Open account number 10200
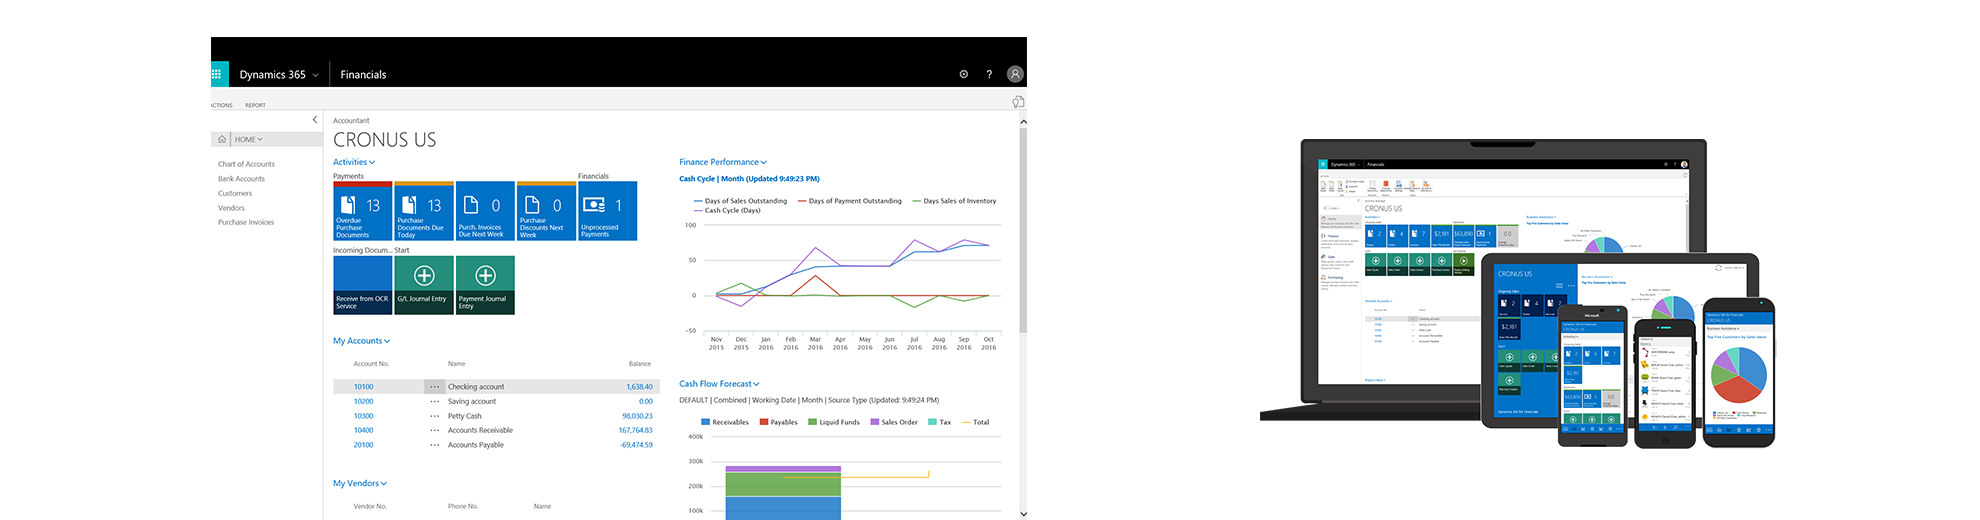The width and height of the screenshot is (1980, 520). pos(363,401)
